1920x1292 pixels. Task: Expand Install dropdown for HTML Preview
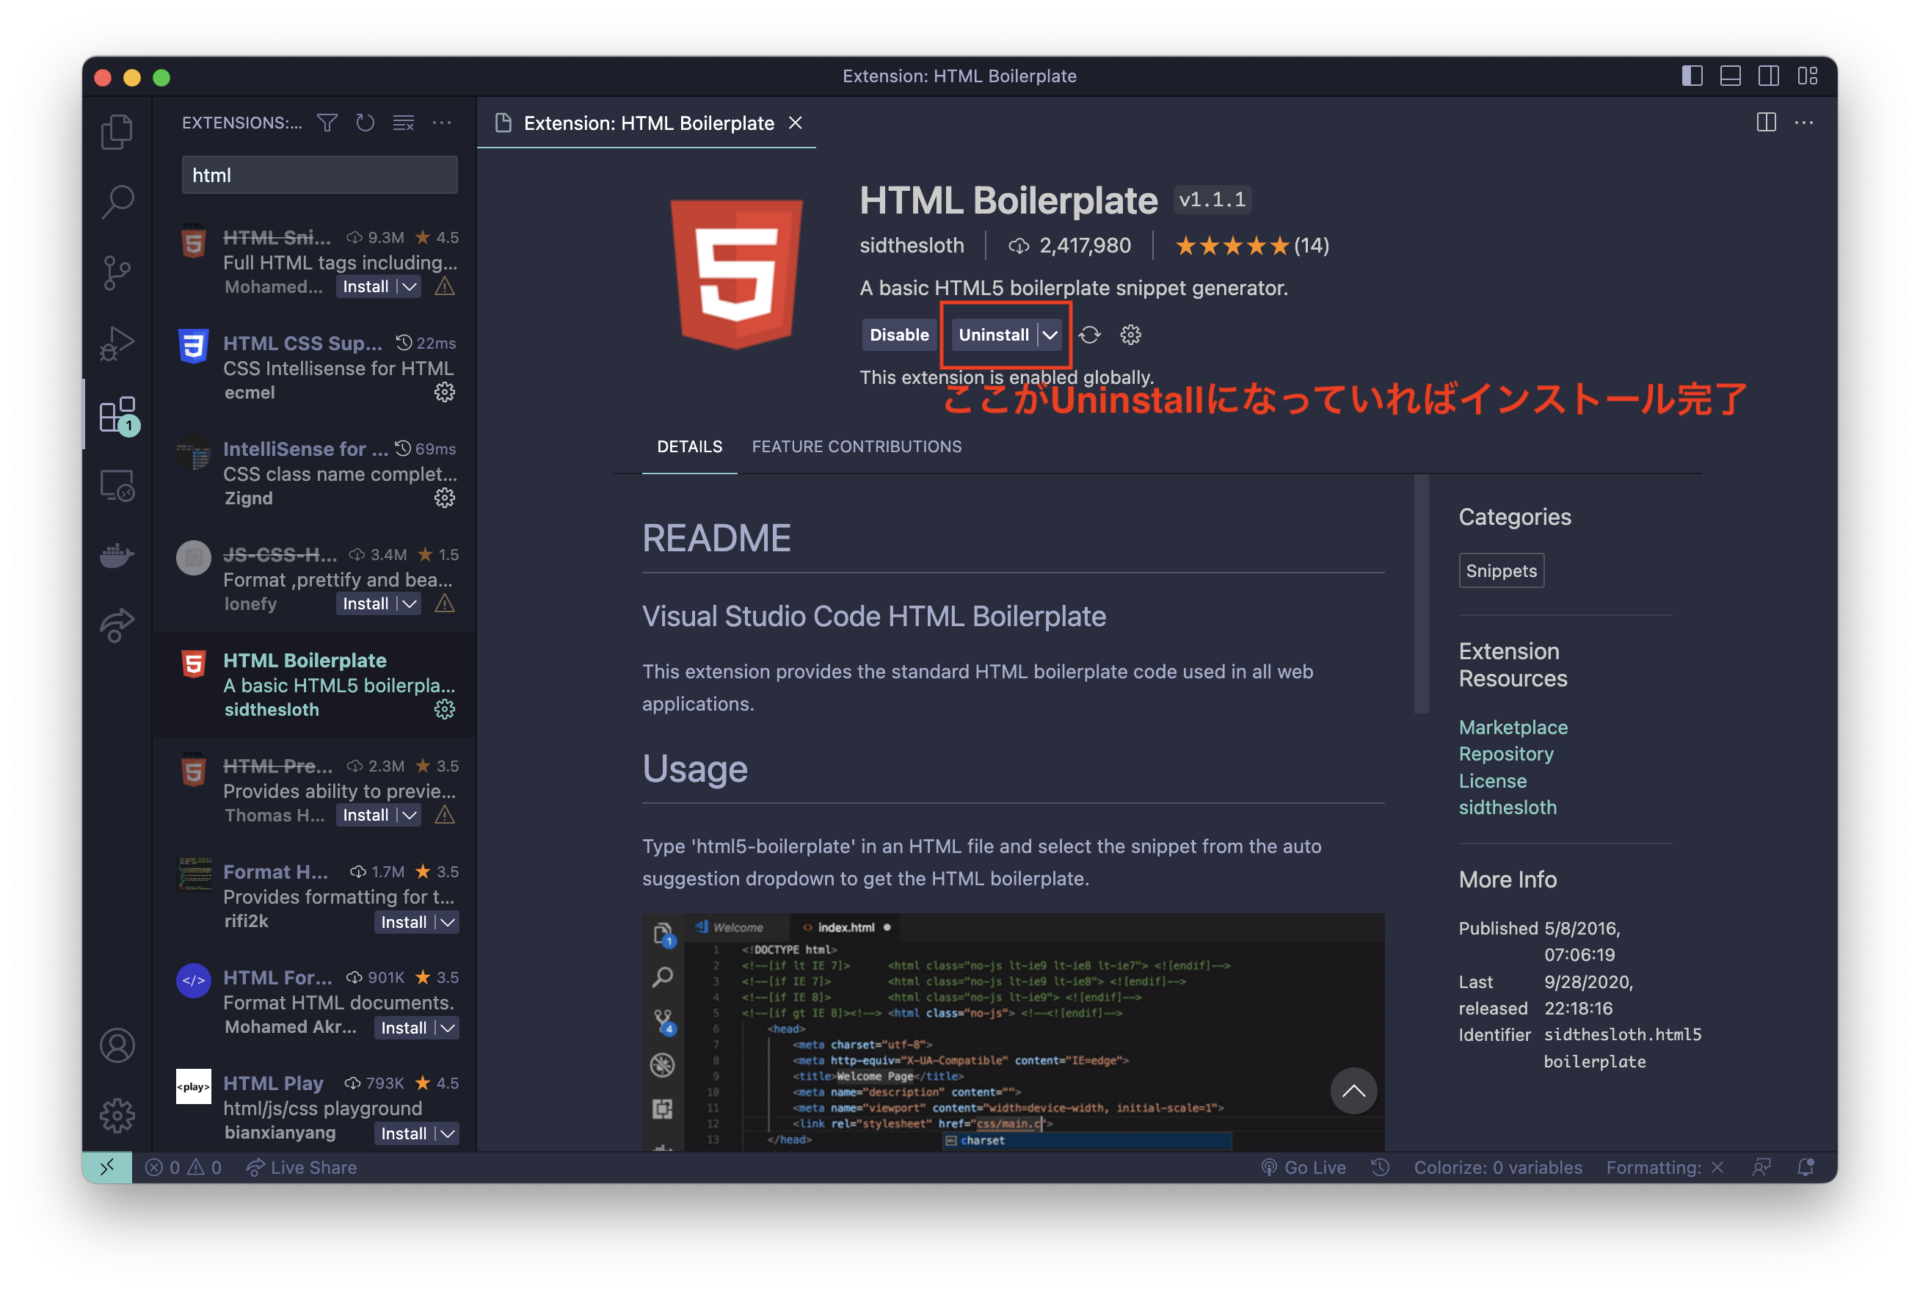click(409, 816)
